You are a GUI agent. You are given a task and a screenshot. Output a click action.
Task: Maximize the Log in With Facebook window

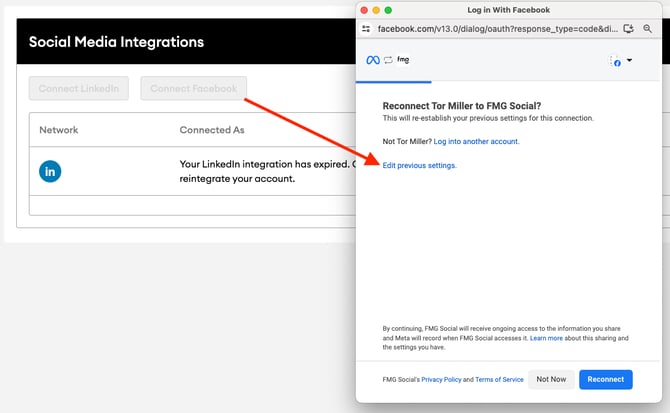(388, 10)
